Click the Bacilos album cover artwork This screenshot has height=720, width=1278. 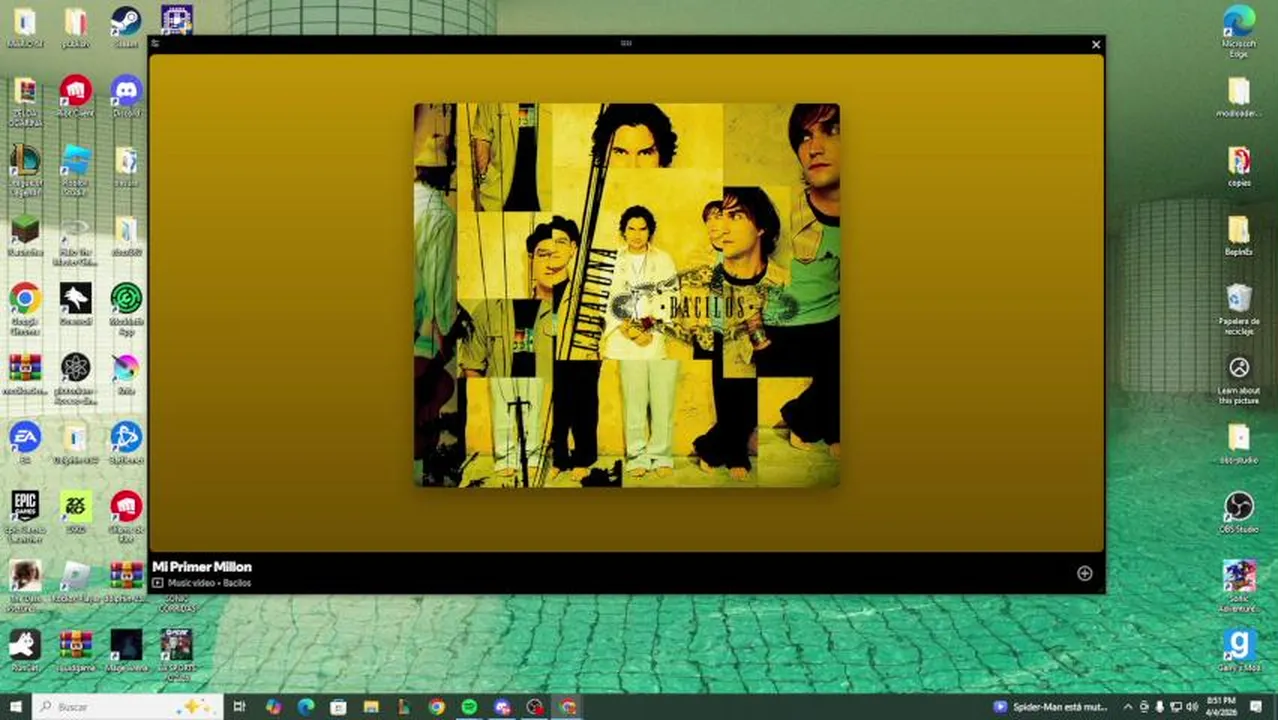click(x=627, y=295)
